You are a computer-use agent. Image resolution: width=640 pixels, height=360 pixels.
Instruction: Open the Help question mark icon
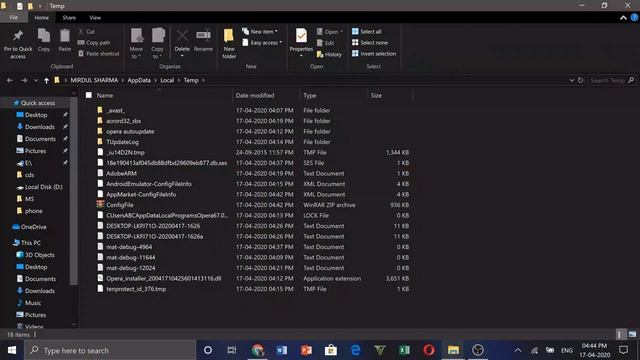pyautogui.click(x=634, y=18)
